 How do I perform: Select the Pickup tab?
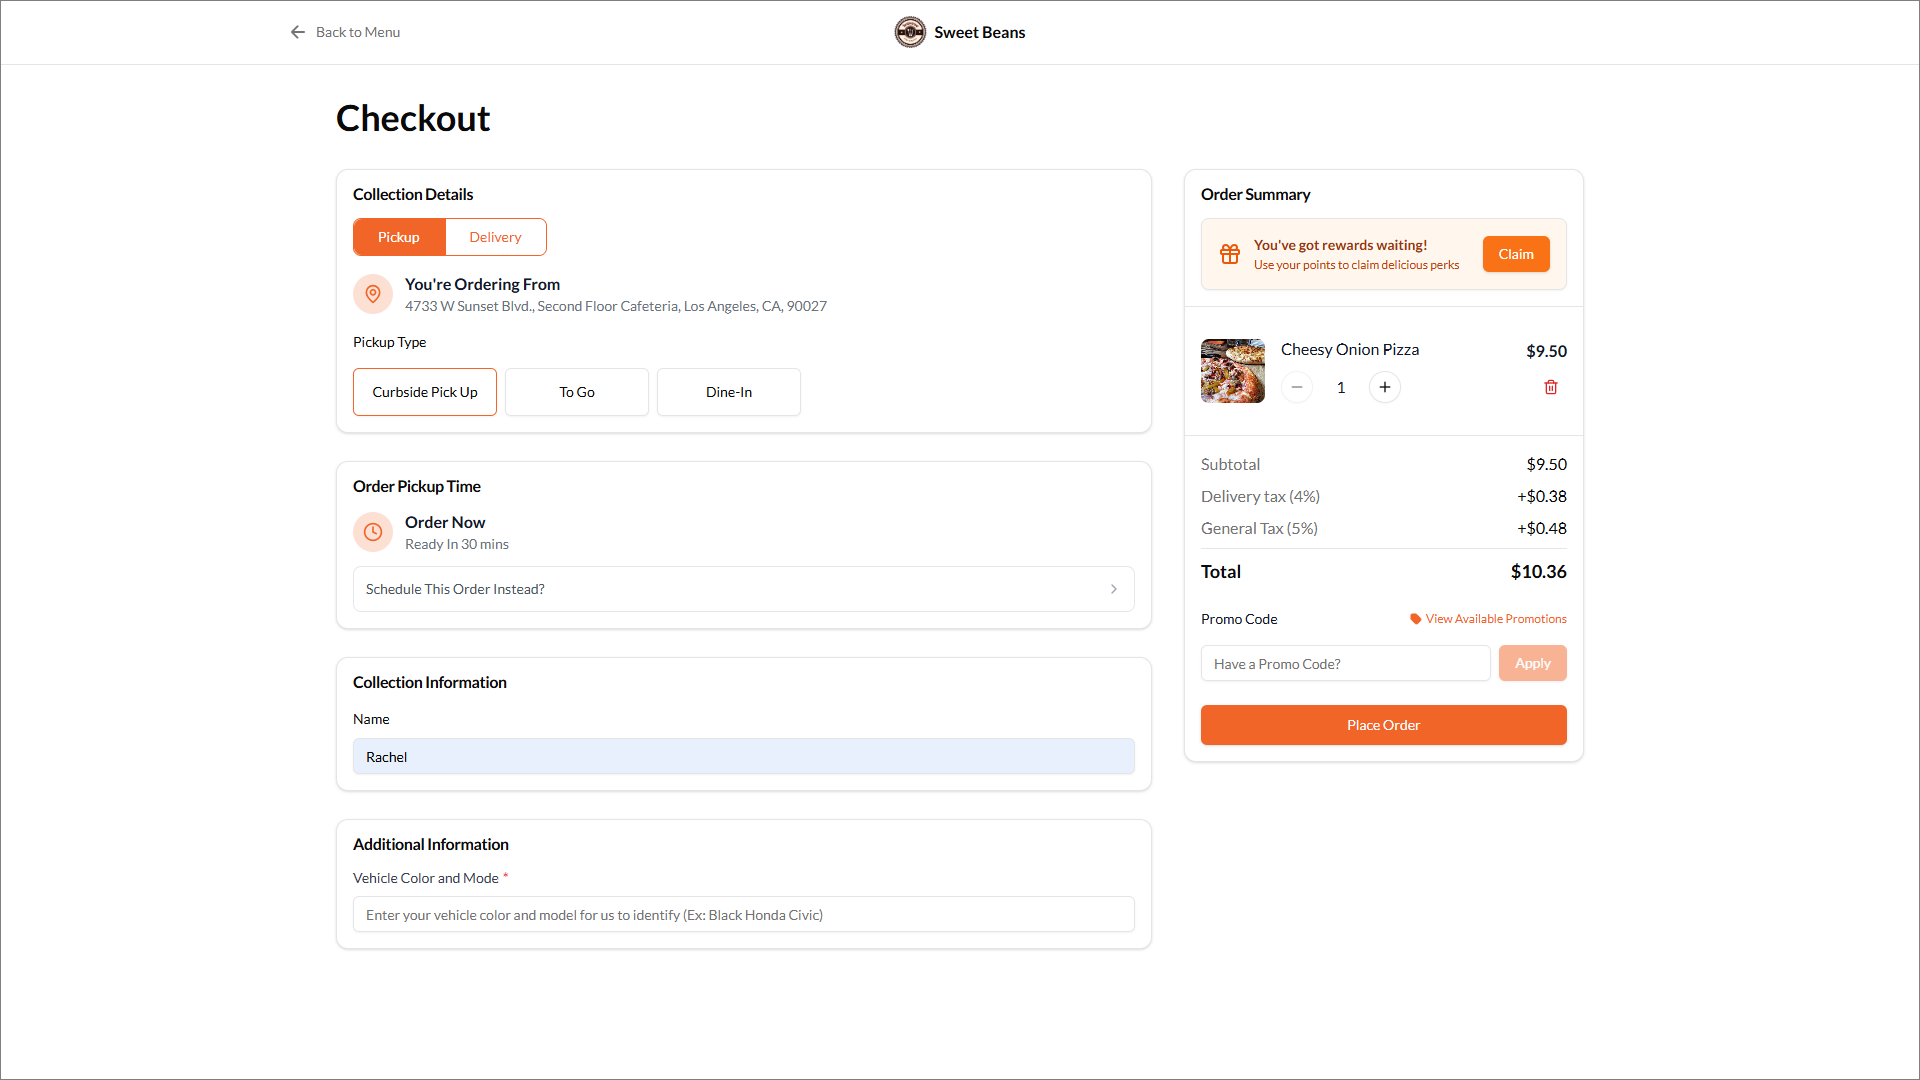pos(399,237)
